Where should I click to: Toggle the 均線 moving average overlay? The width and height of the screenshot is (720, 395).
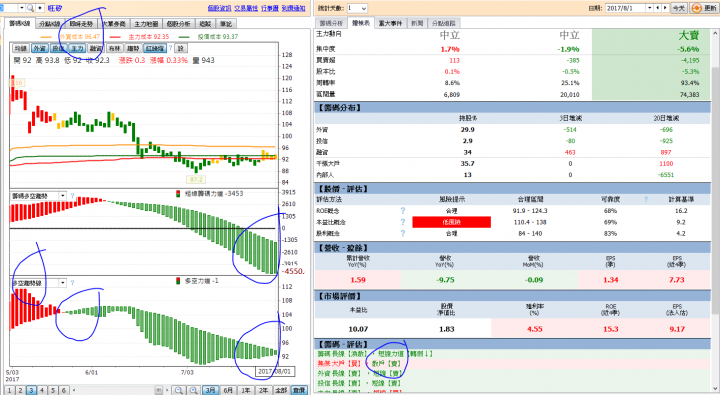tap(21, 48)
